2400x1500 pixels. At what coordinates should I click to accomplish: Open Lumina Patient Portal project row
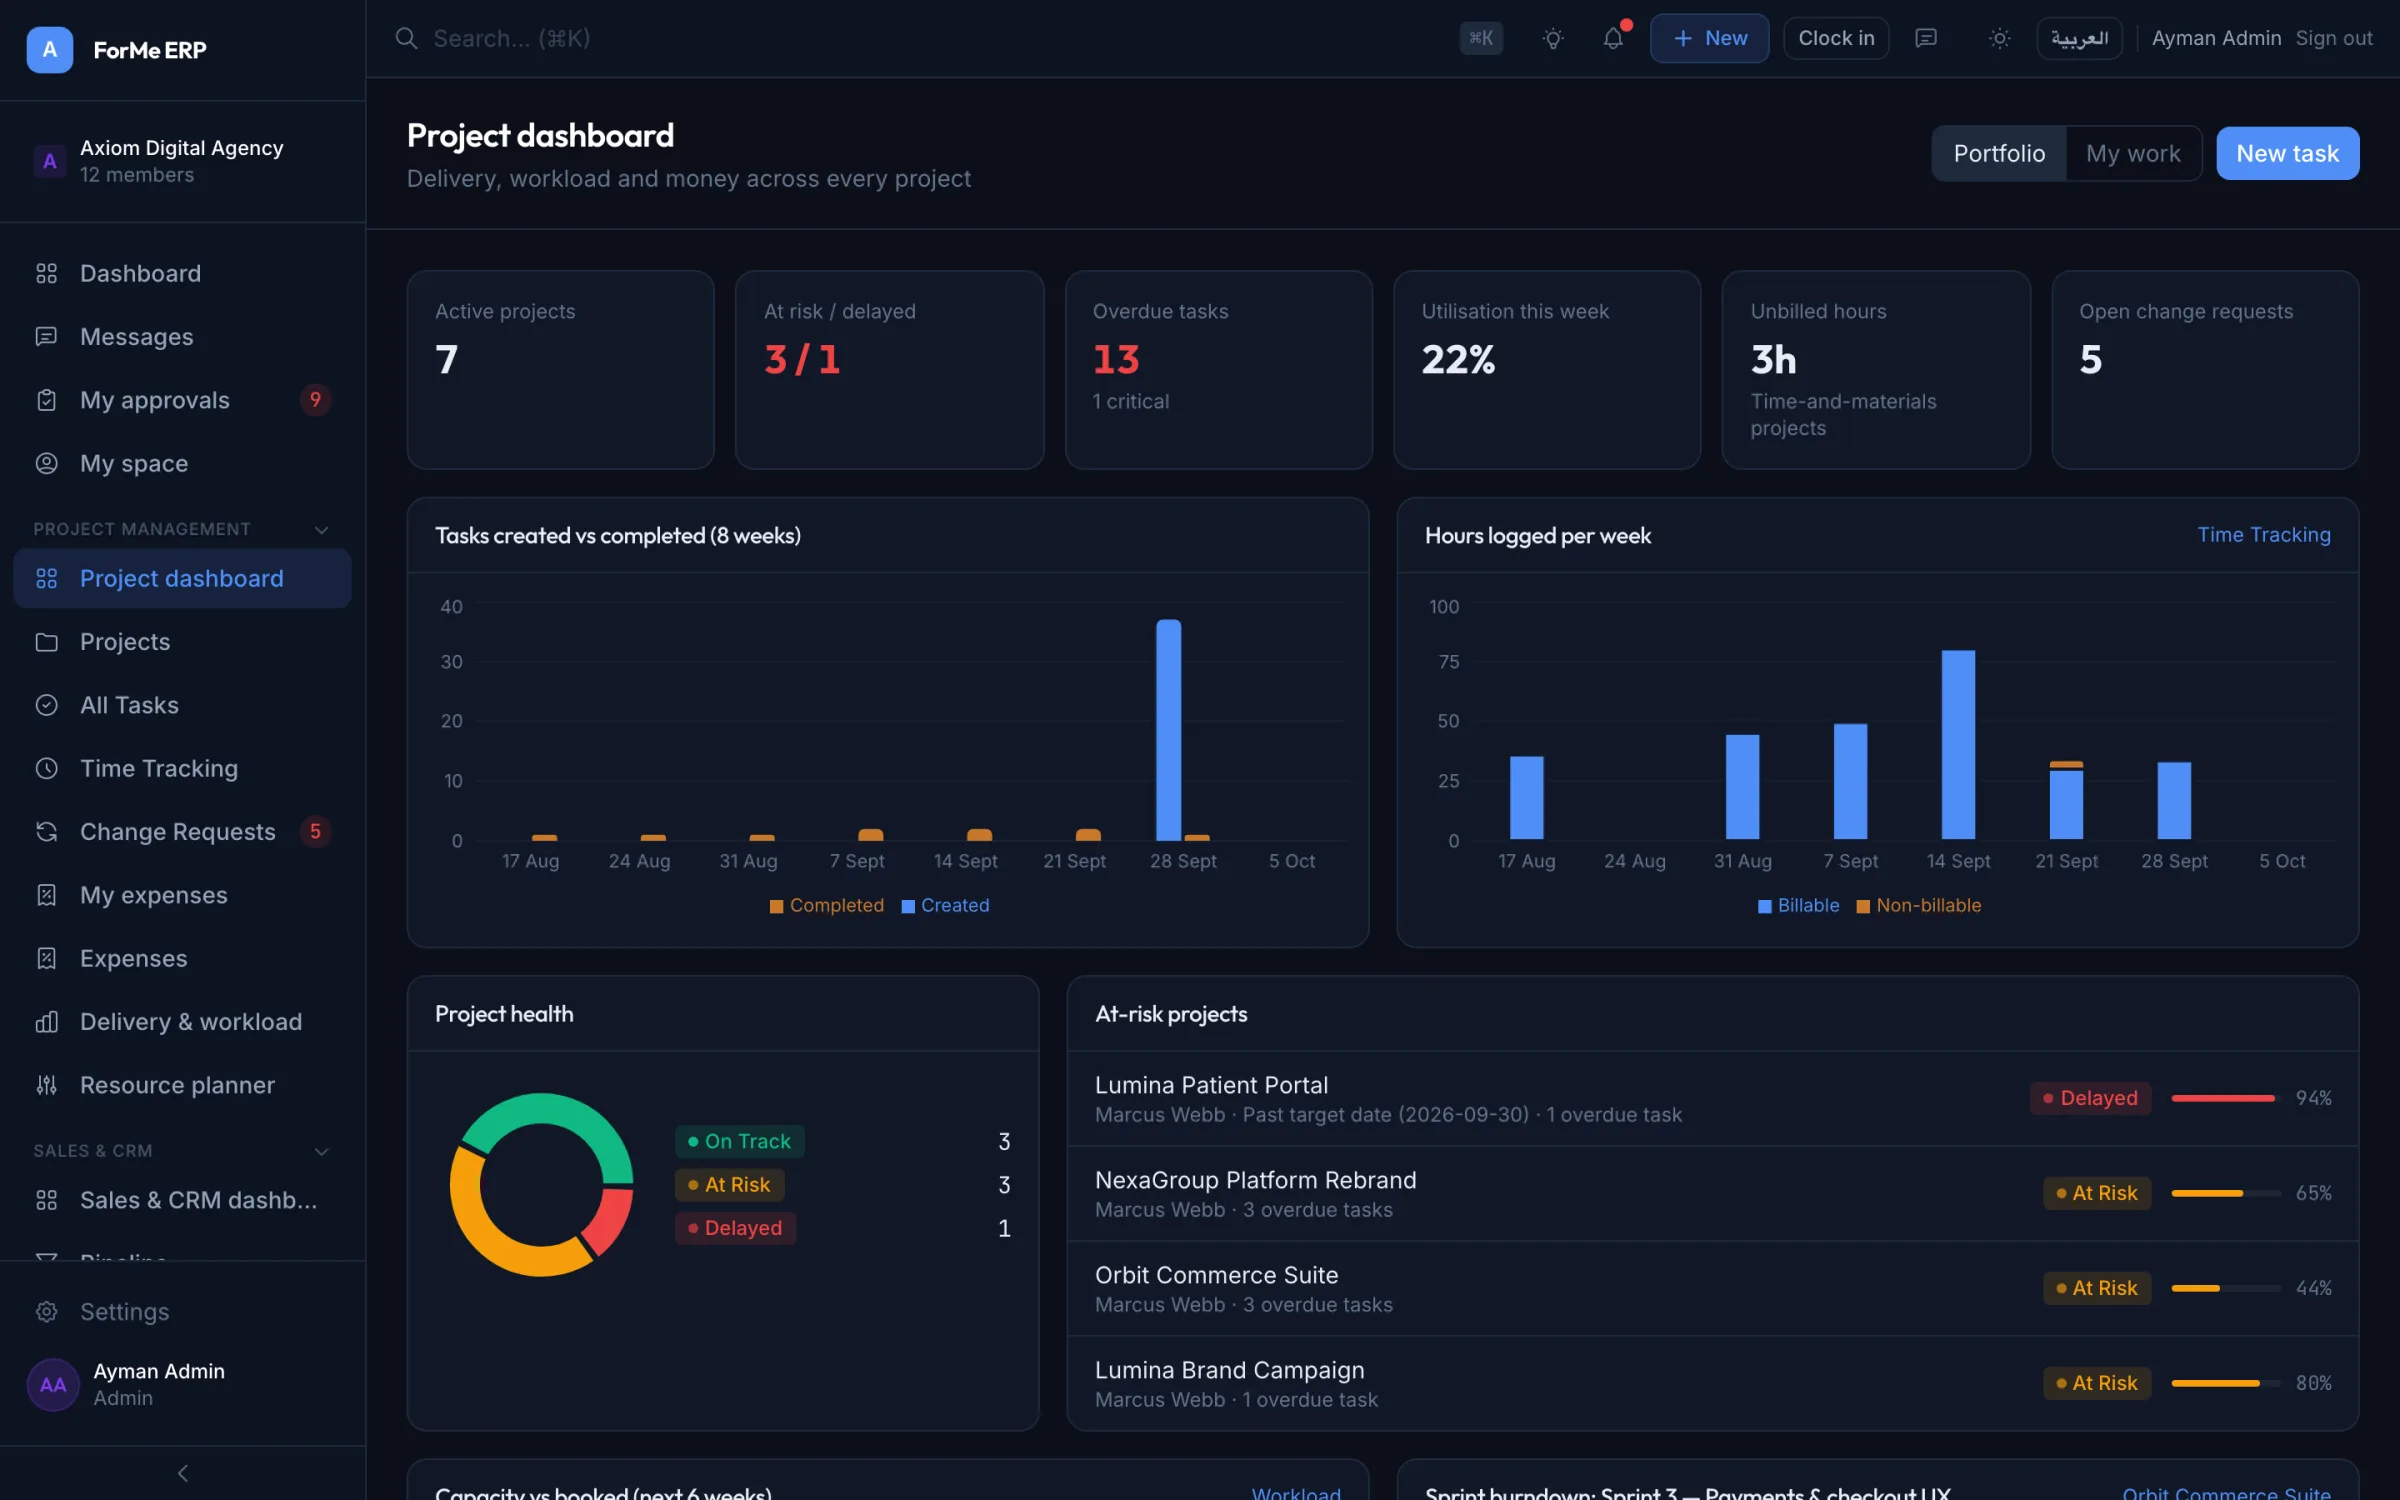point(1712,1098)
